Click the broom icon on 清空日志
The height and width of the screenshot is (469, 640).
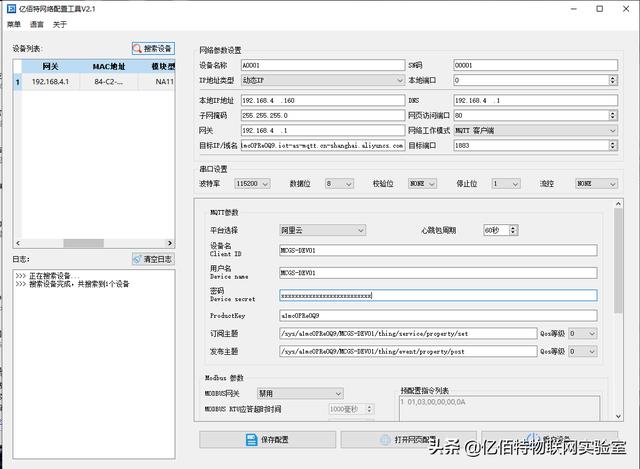138,259
